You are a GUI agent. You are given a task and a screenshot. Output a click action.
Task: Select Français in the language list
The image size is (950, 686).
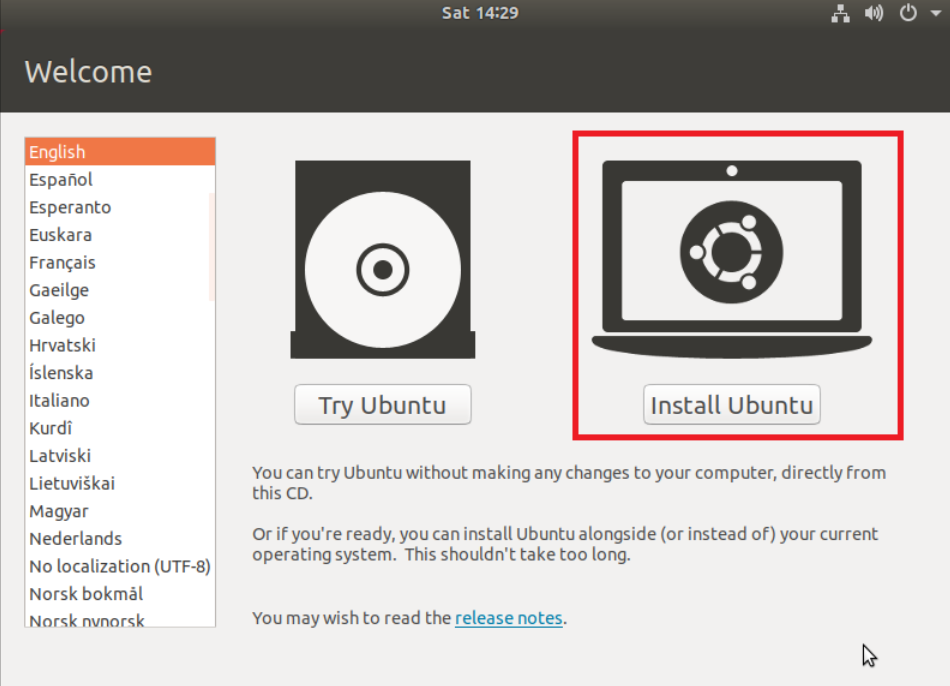[x=120, y=262]
